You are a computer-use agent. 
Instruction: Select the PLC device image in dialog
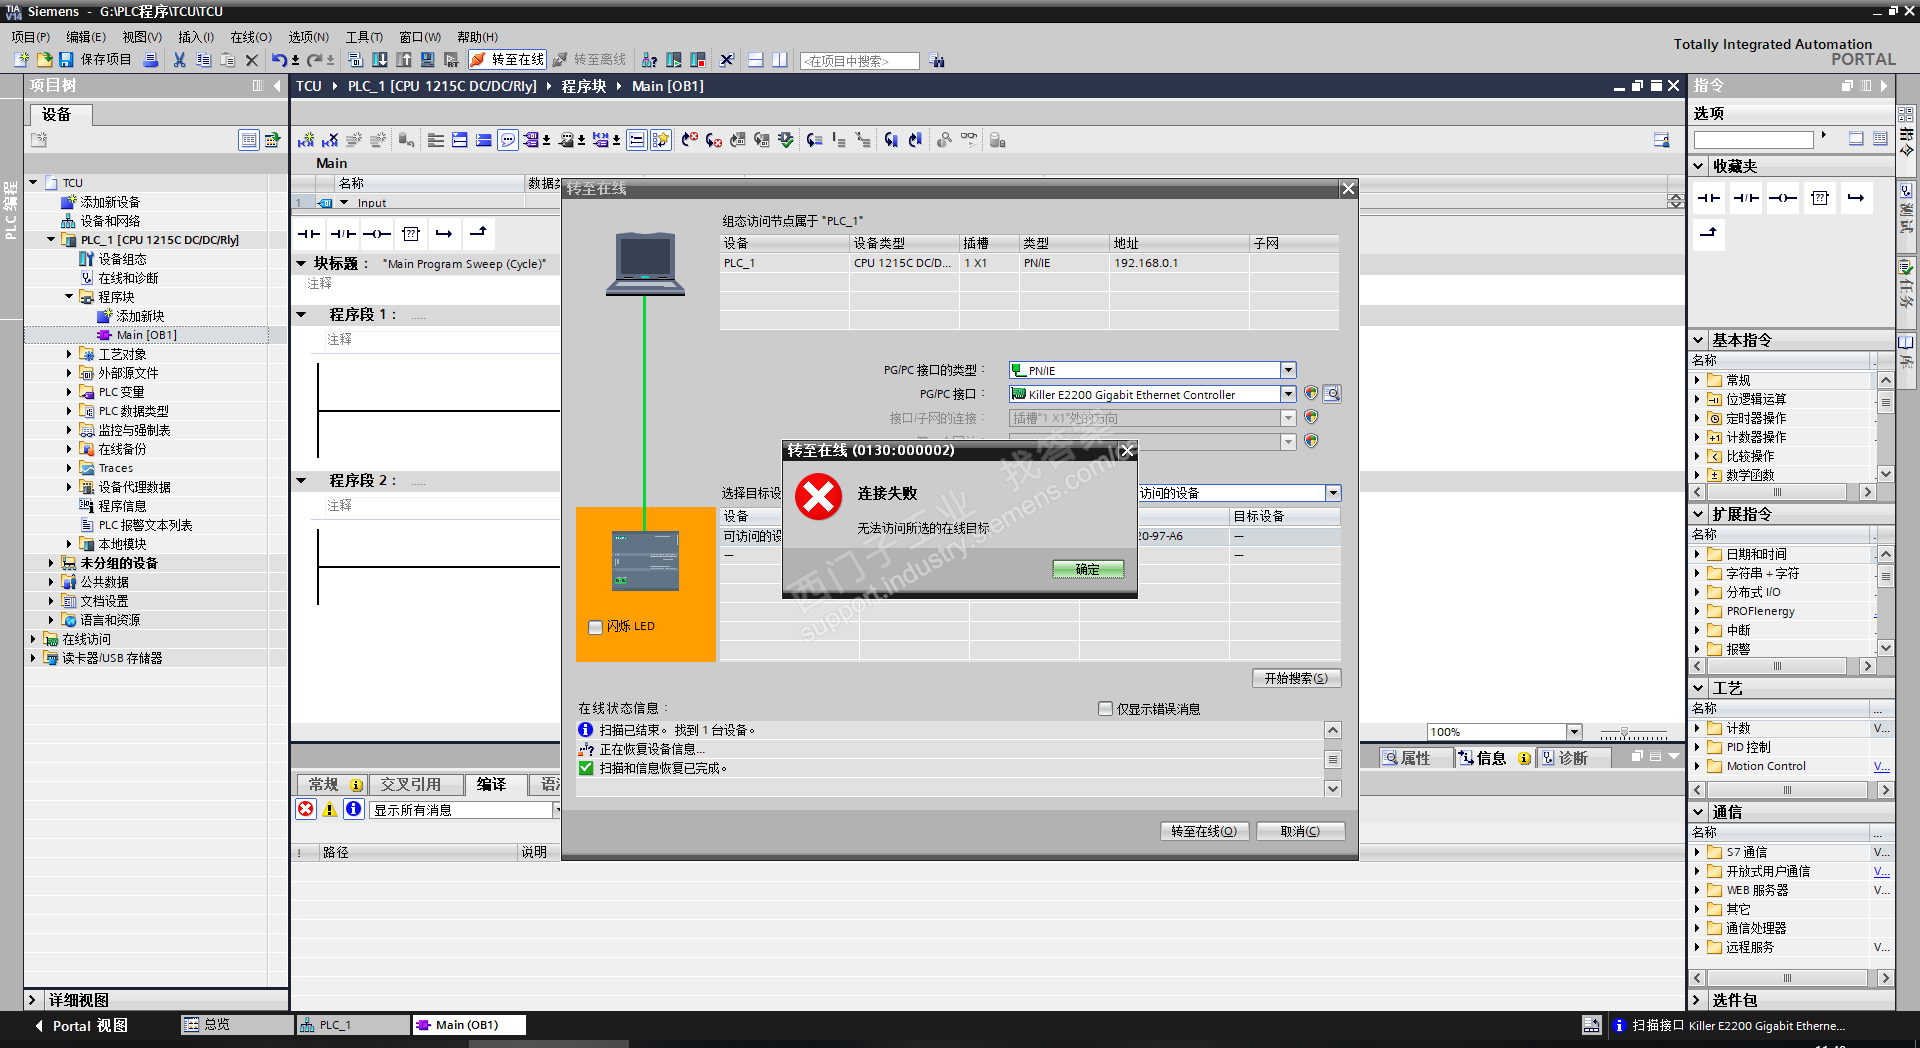click(x=645, y=561)
